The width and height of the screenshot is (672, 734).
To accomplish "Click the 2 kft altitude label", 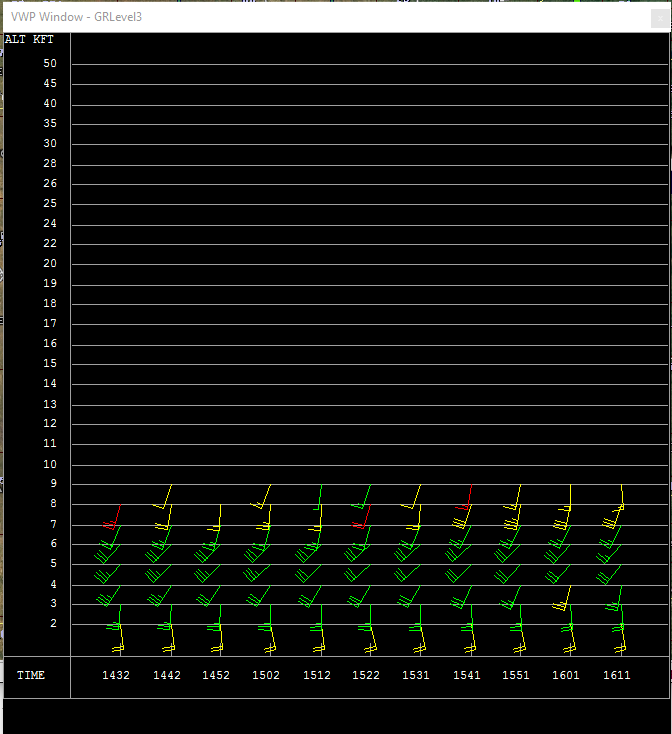I will (x=53, y=624).
